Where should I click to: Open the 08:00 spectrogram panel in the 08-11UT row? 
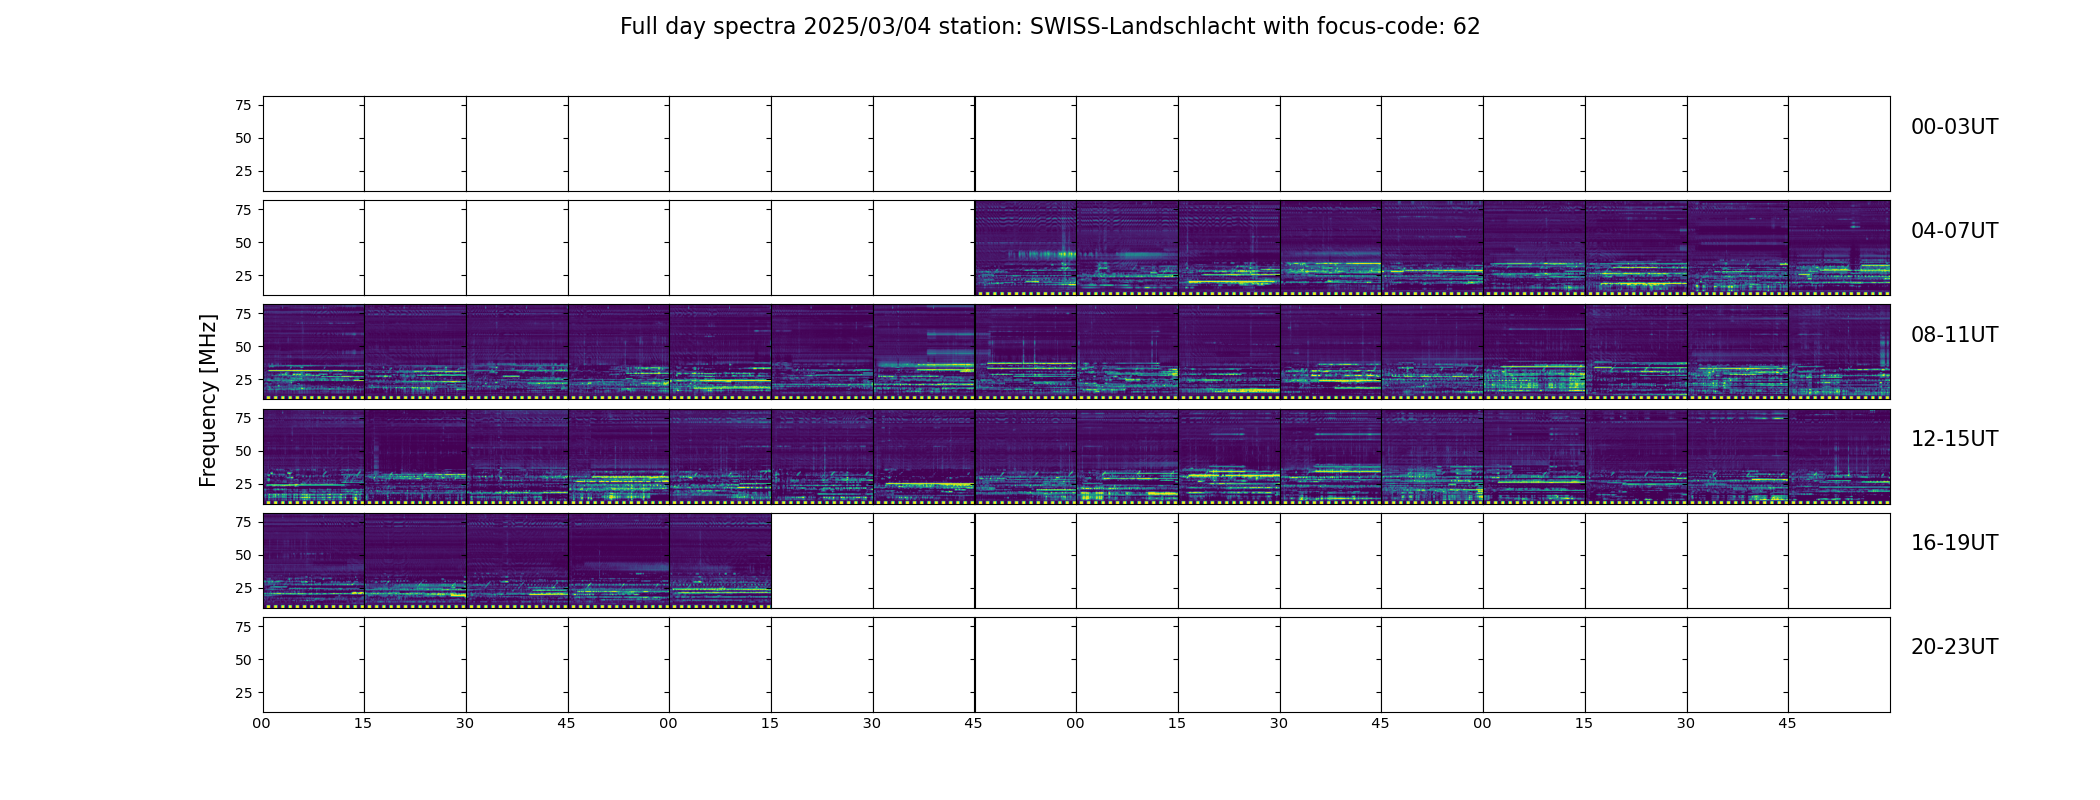(x=313, y=352)
